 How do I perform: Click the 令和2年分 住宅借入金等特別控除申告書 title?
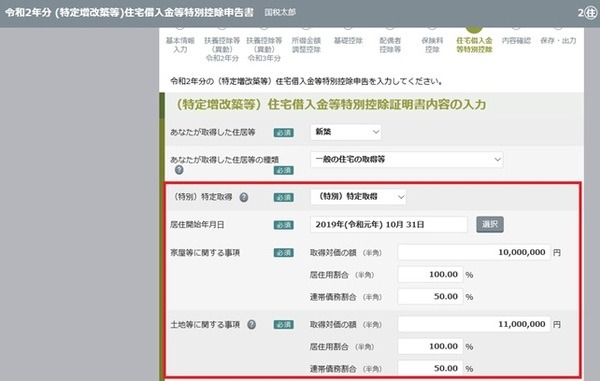(x=129, y=13)
